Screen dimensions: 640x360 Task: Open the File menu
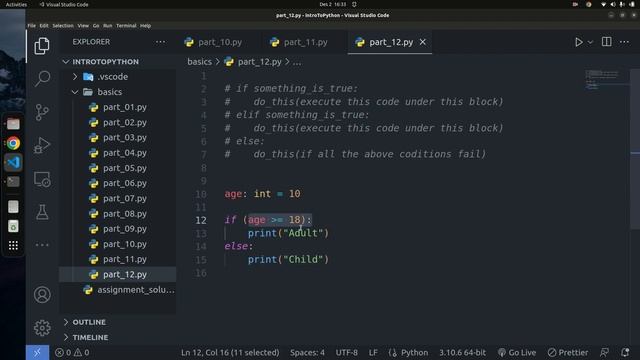point(31,25)
